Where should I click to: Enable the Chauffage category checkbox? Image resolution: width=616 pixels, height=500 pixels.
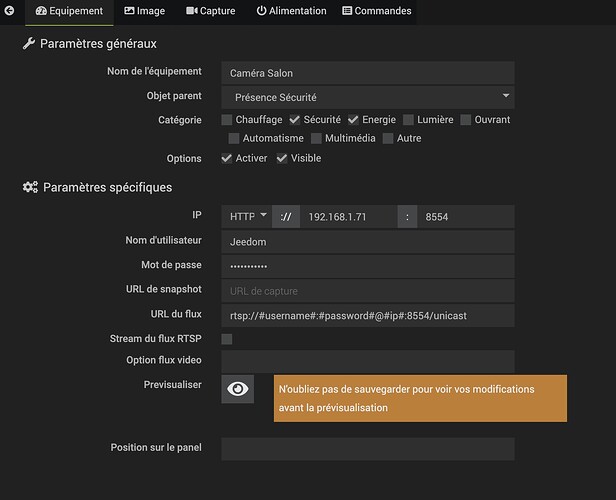(x=227, y=120)
